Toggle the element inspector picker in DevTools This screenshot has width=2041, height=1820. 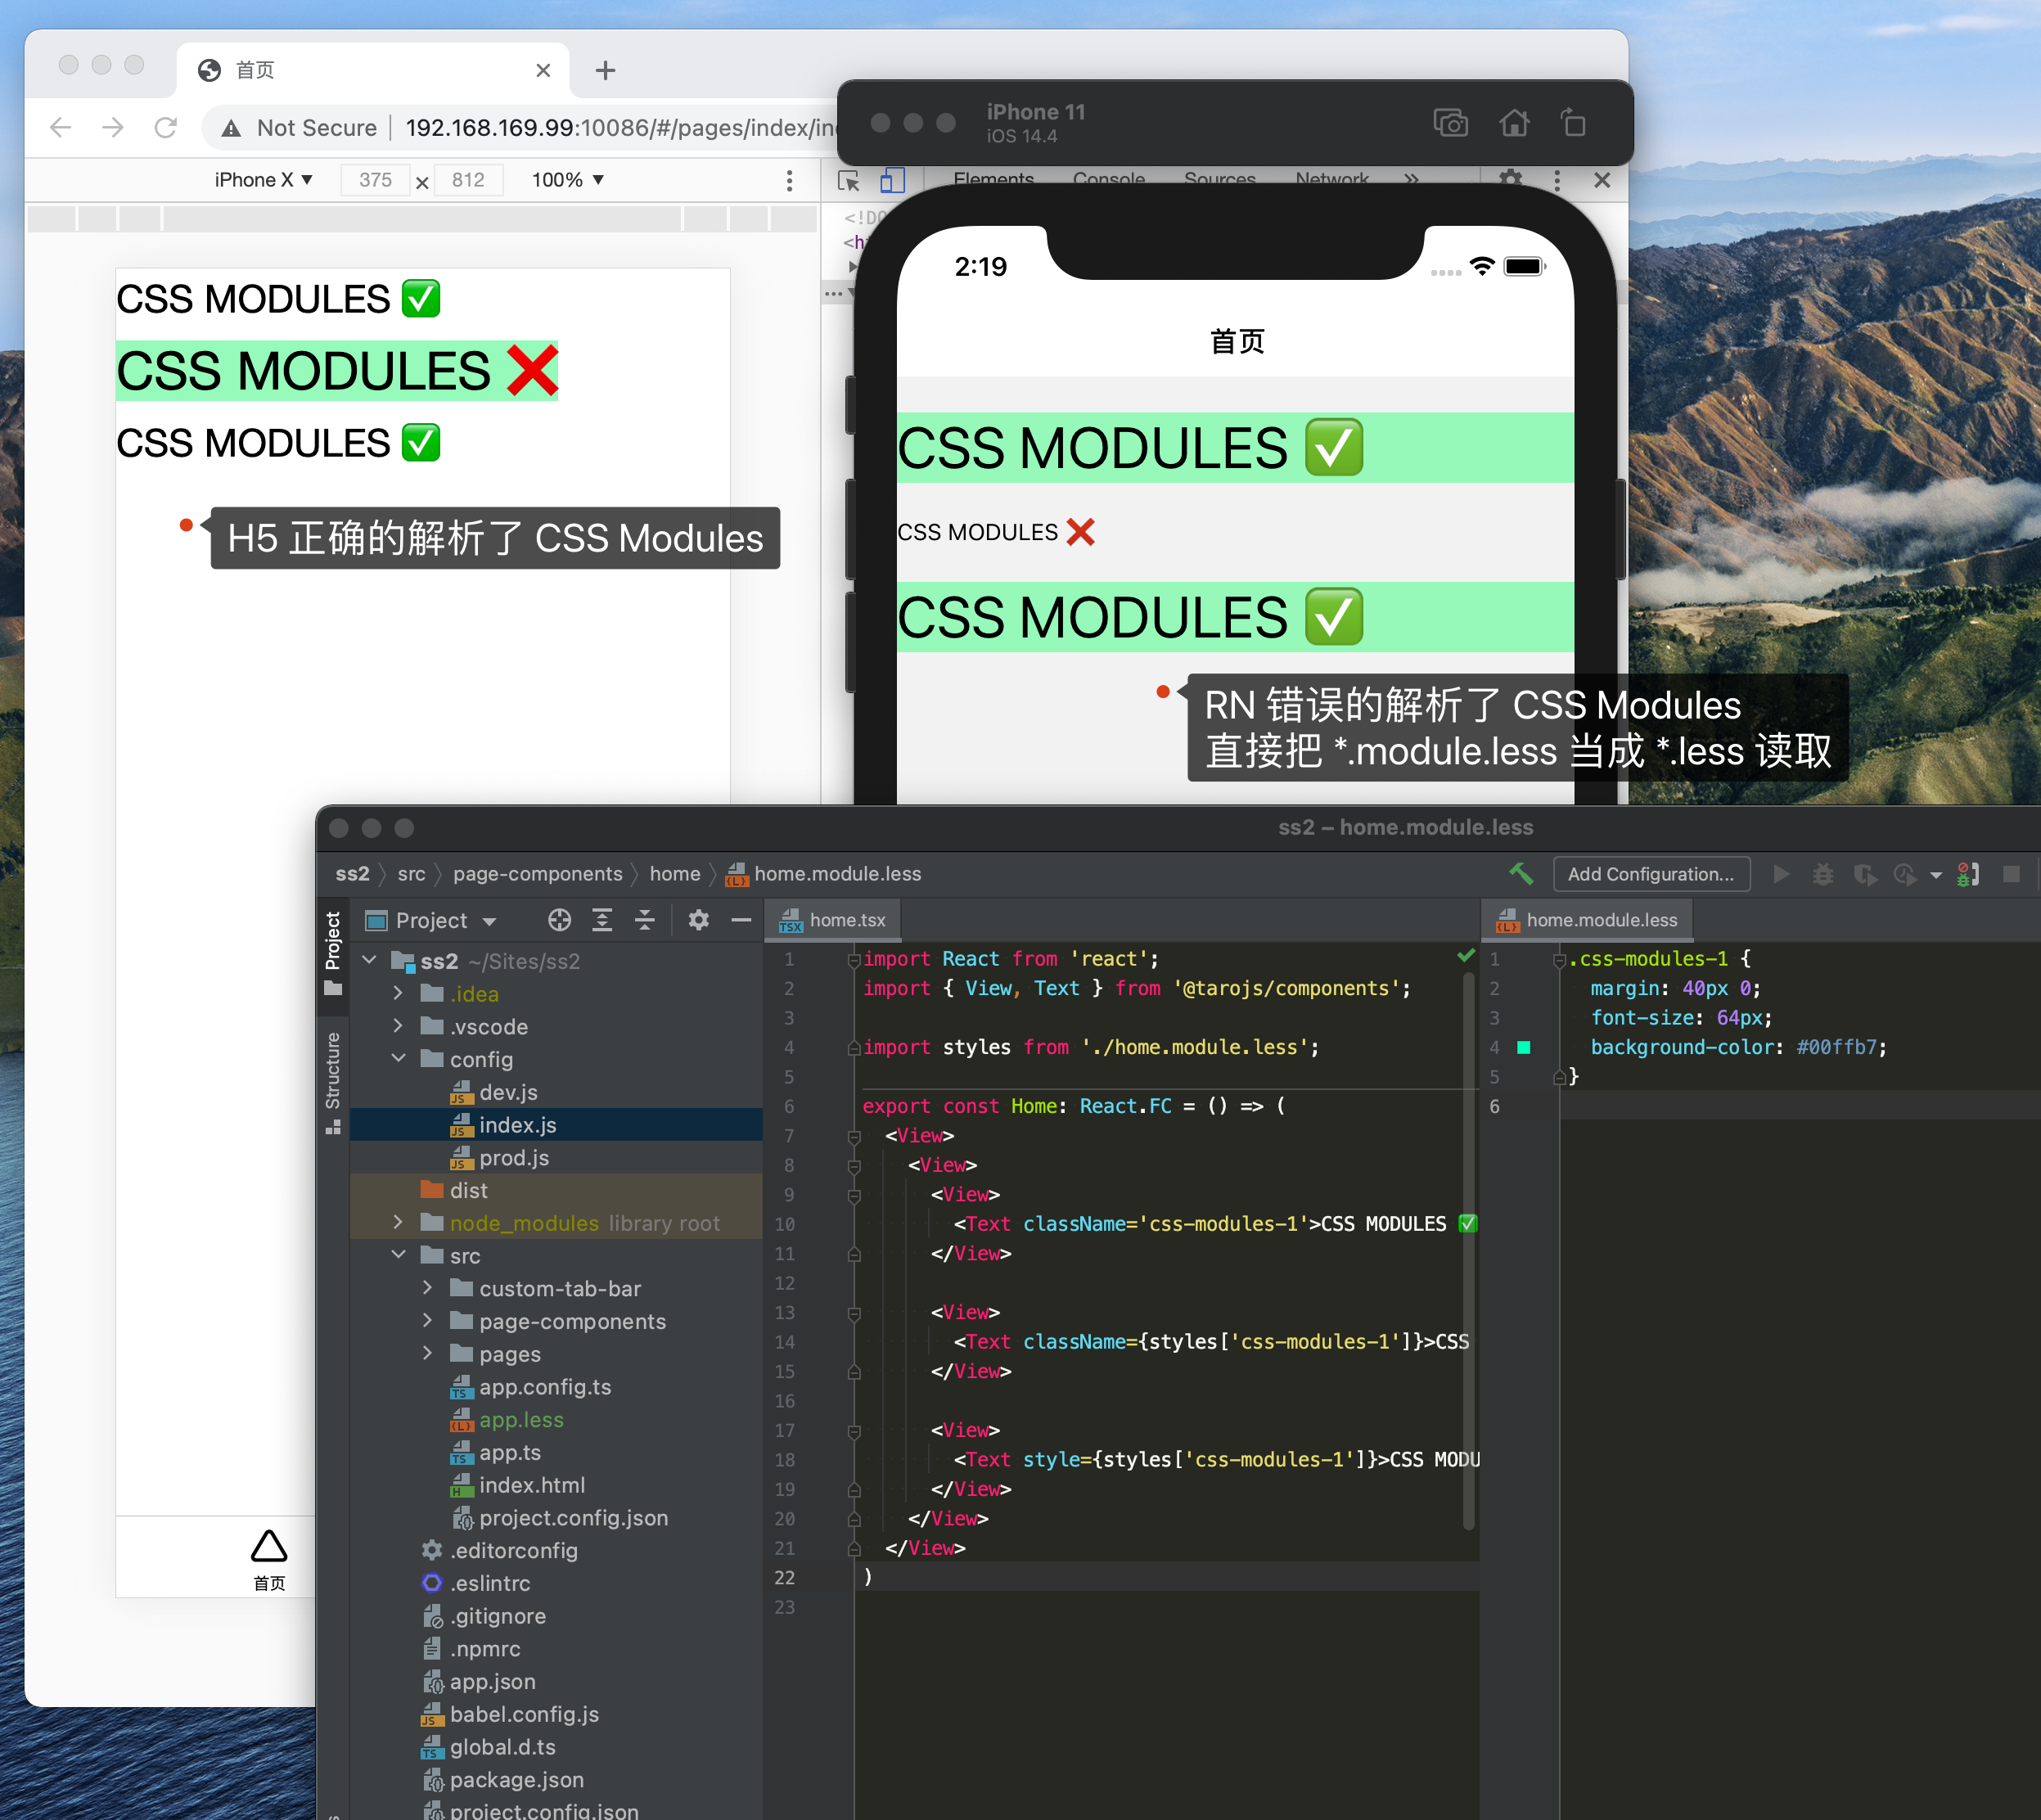[849, 180]
